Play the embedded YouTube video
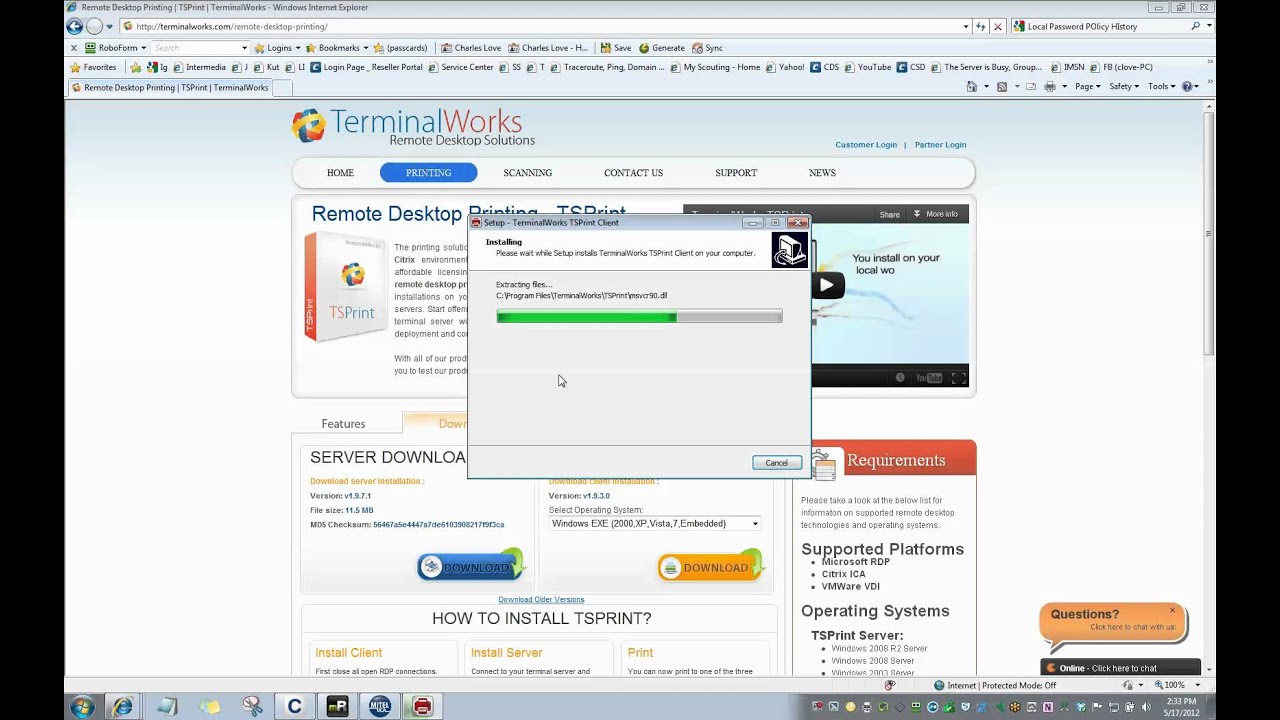Viewport: 1280px width, 720px height. point(827,285)
